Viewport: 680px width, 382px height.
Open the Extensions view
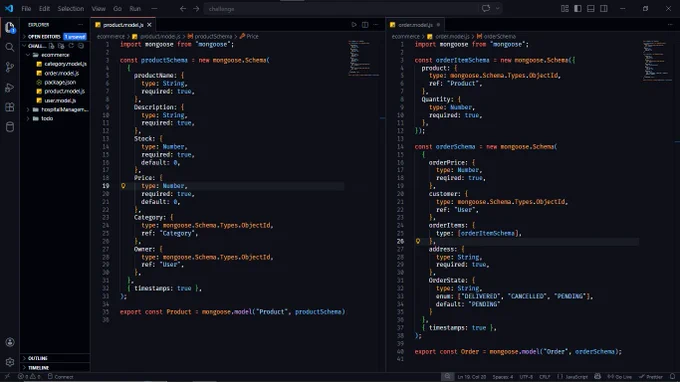10,107
